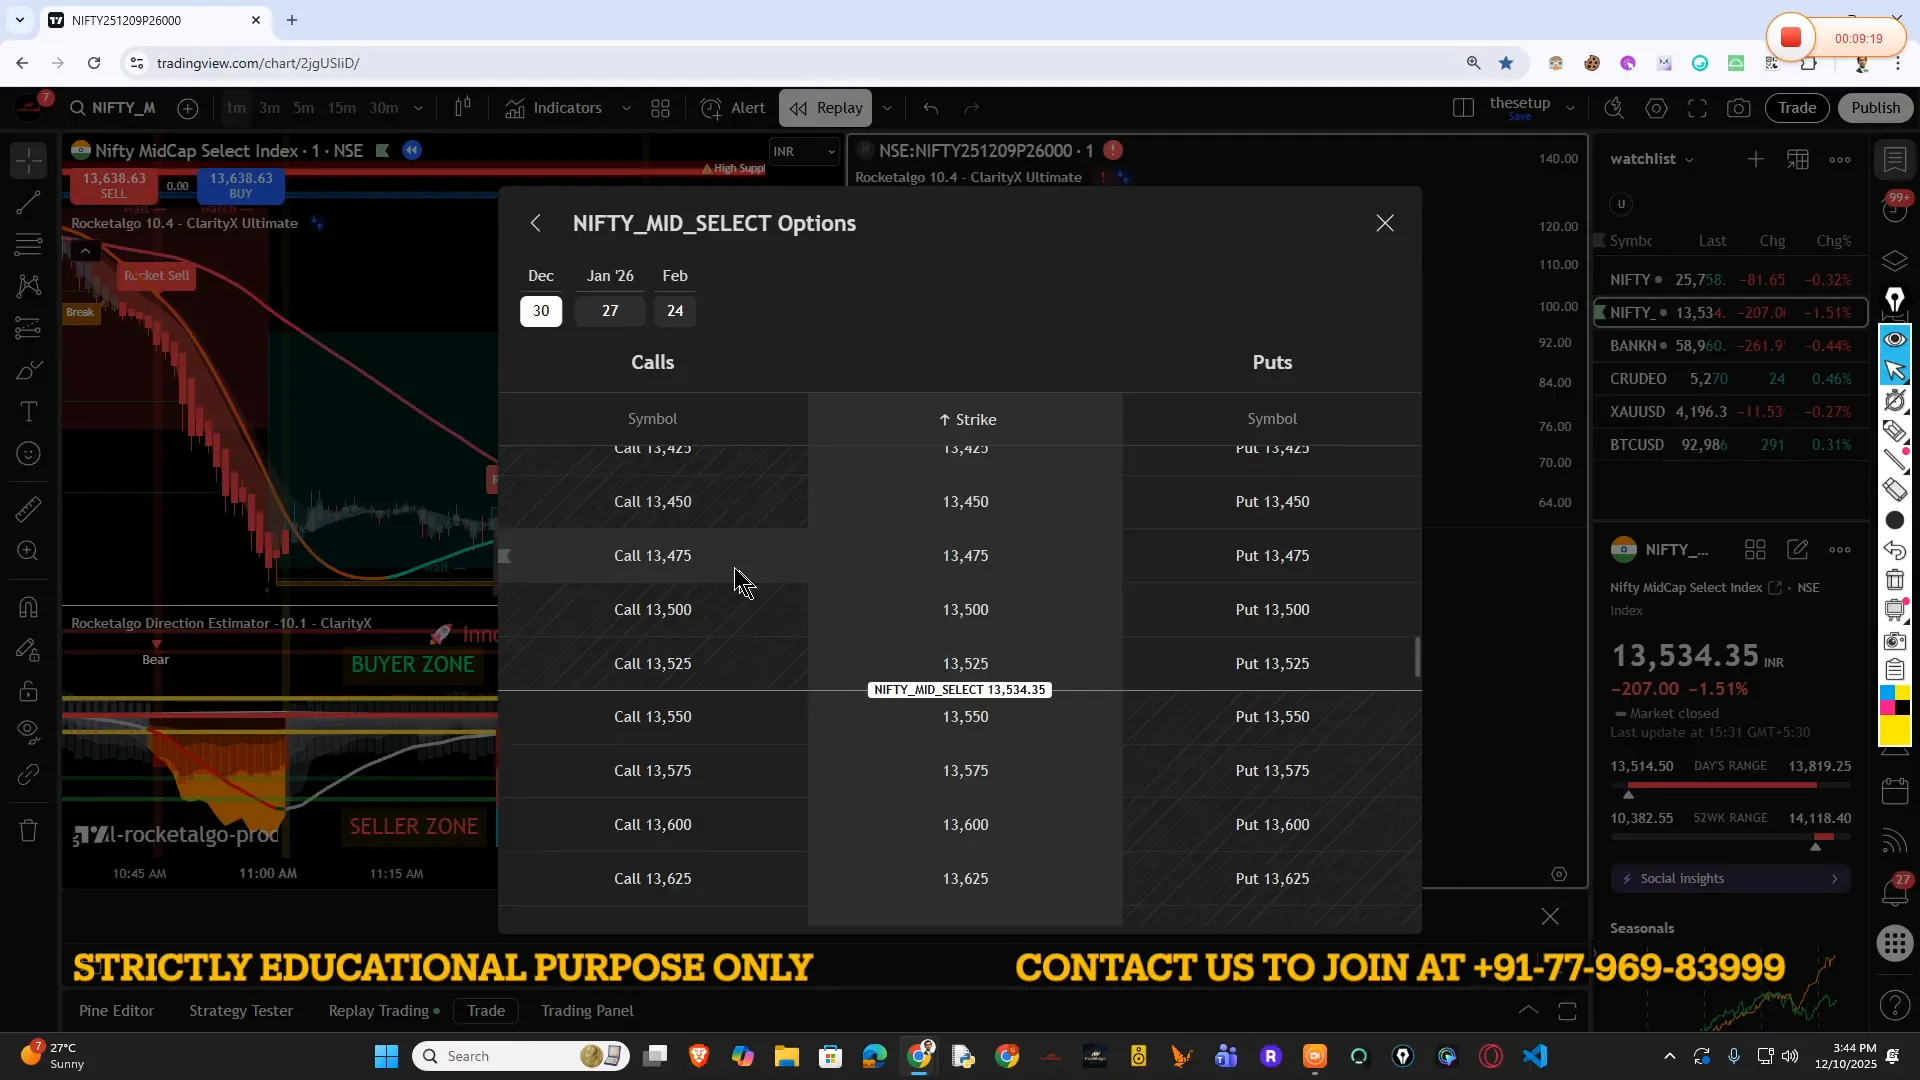Viewport: 1920px width, 1080px height.
Task: Take a chart snapshot with the camera icon
Action: [1740, 108]
